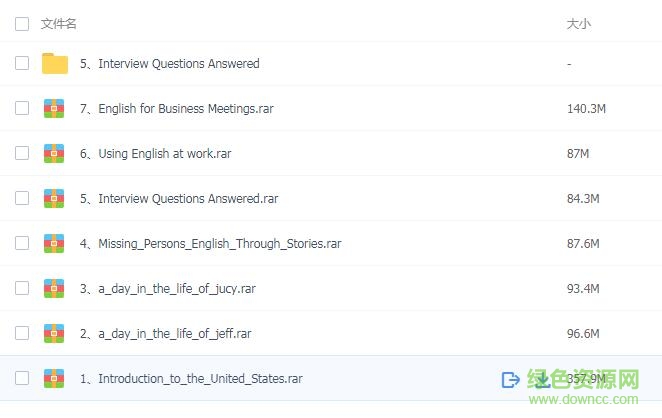Tick the checkbox for Introduction_to_the_United_States.rar
Screen dimensions: 662x418
(x=22, y=379)
